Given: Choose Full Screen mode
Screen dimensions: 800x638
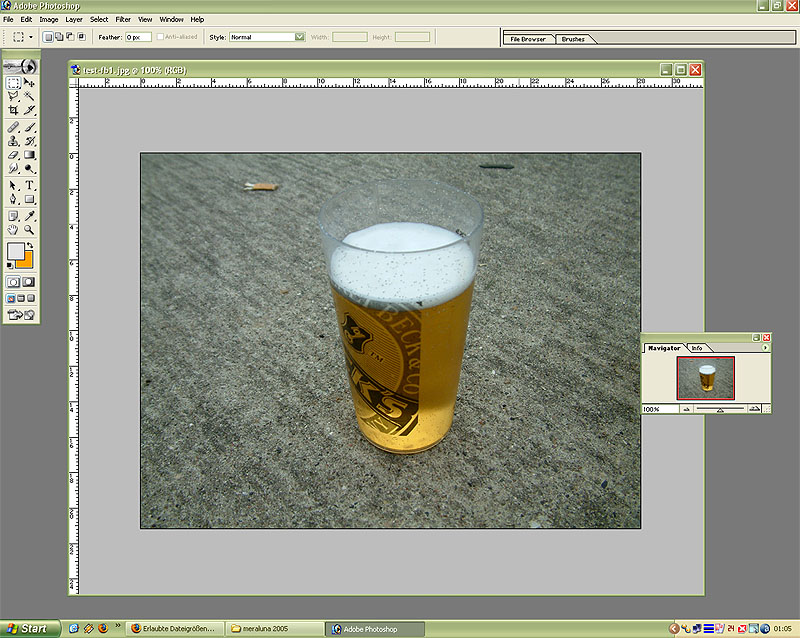Looking at the screenshot, I should [x=31, y=298].
